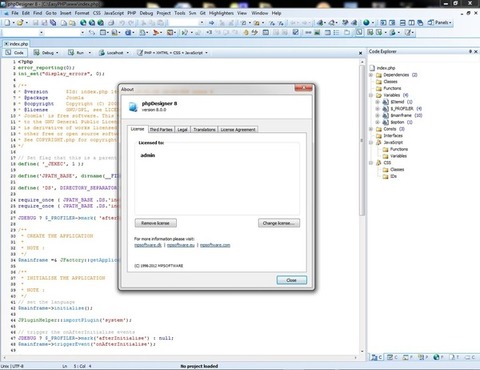Viewport: 480px width, 370px height.
Task: Click the image insert icon in toolbar
Action: point(317,32)
